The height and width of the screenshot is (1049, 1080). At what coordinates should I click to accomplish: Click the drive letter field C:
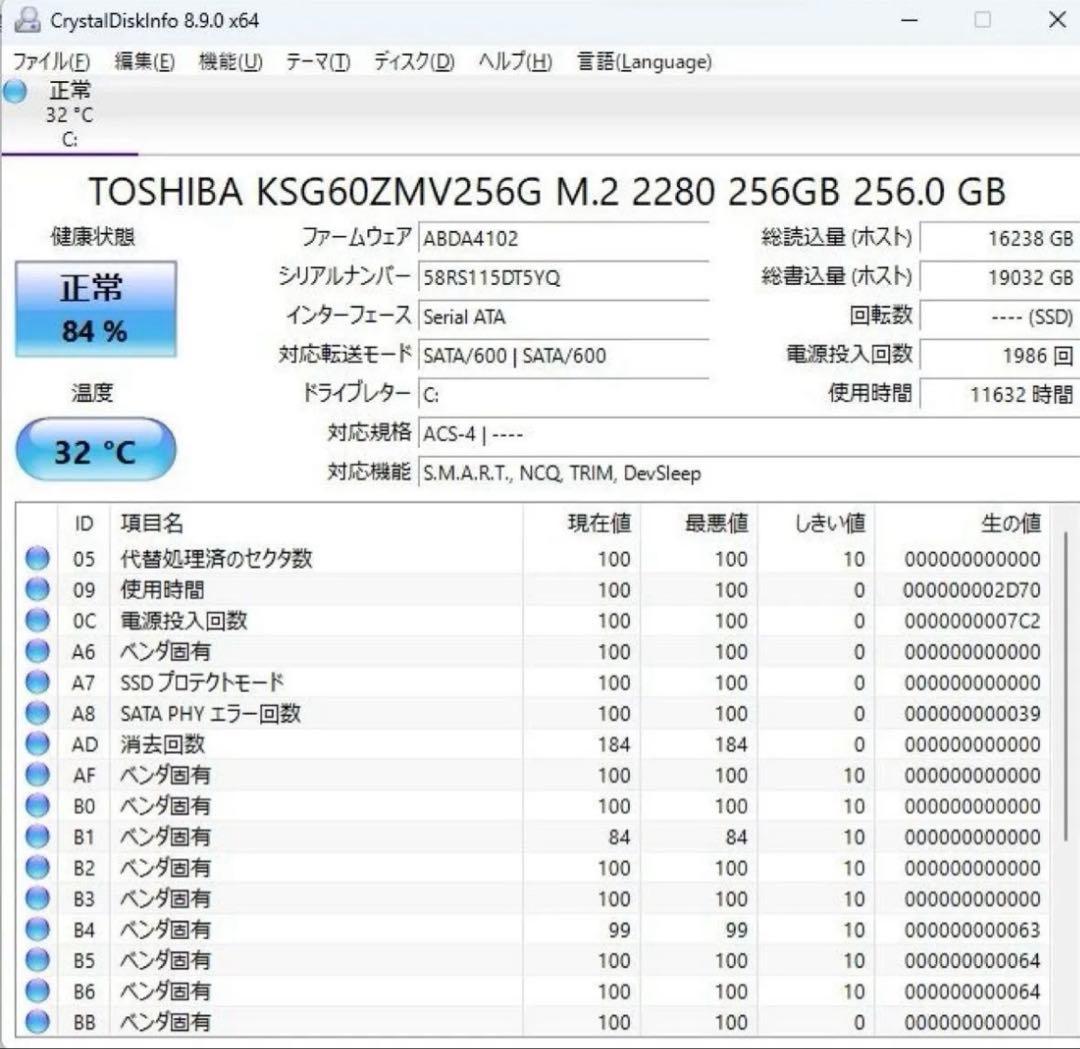(x=563, y=395)
